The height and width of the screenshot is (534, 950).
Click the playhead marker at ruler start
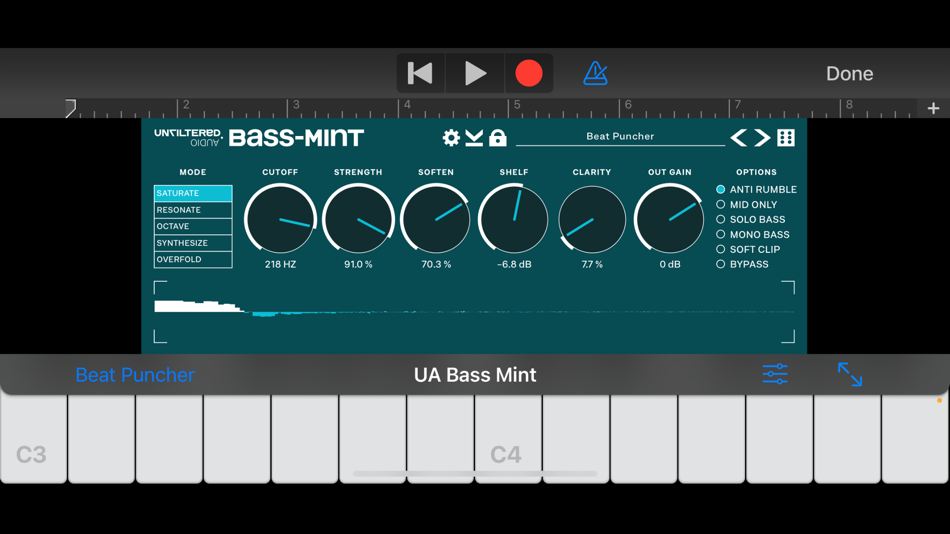tap(70, 108)
